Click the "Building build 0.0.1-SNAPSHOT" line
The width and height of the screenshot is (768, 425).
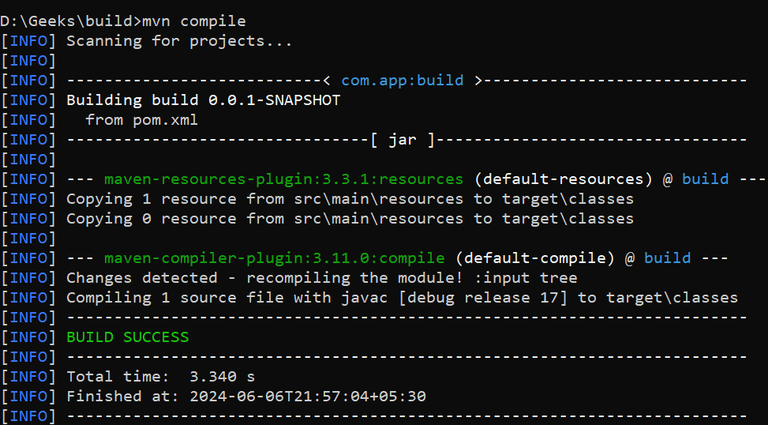[203, 100]
